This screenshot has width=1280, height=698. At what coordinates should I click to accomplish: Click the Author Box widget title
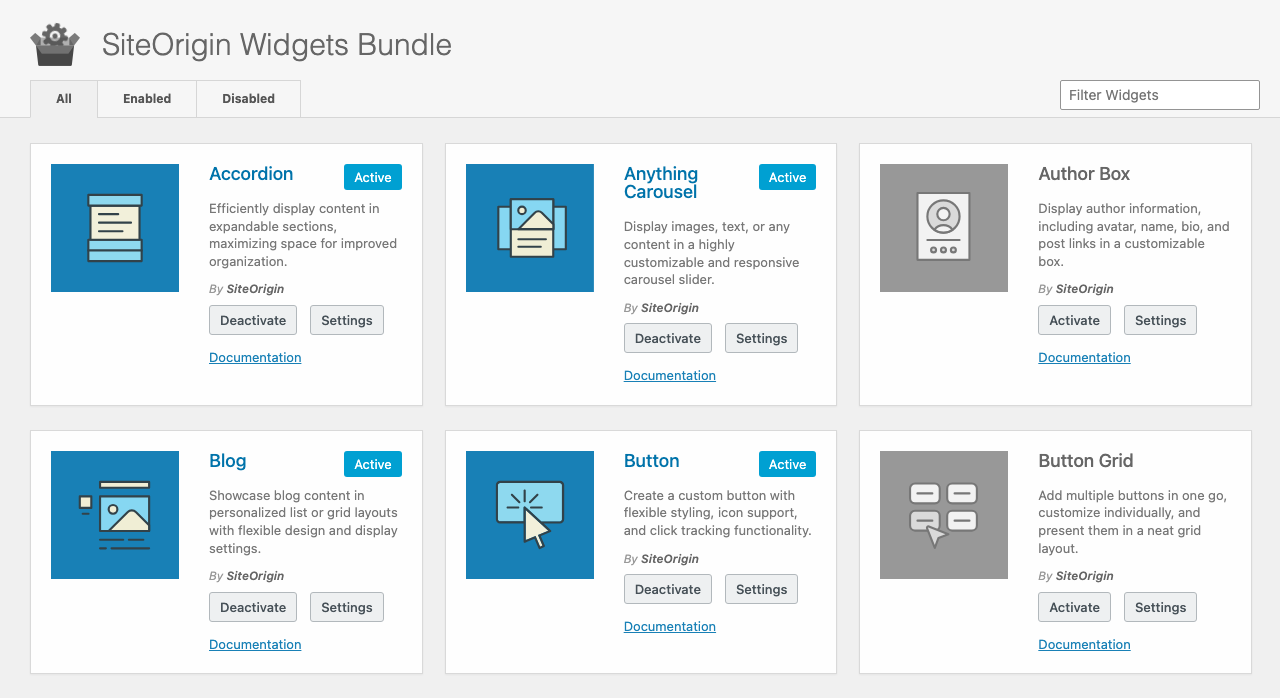1084,174
